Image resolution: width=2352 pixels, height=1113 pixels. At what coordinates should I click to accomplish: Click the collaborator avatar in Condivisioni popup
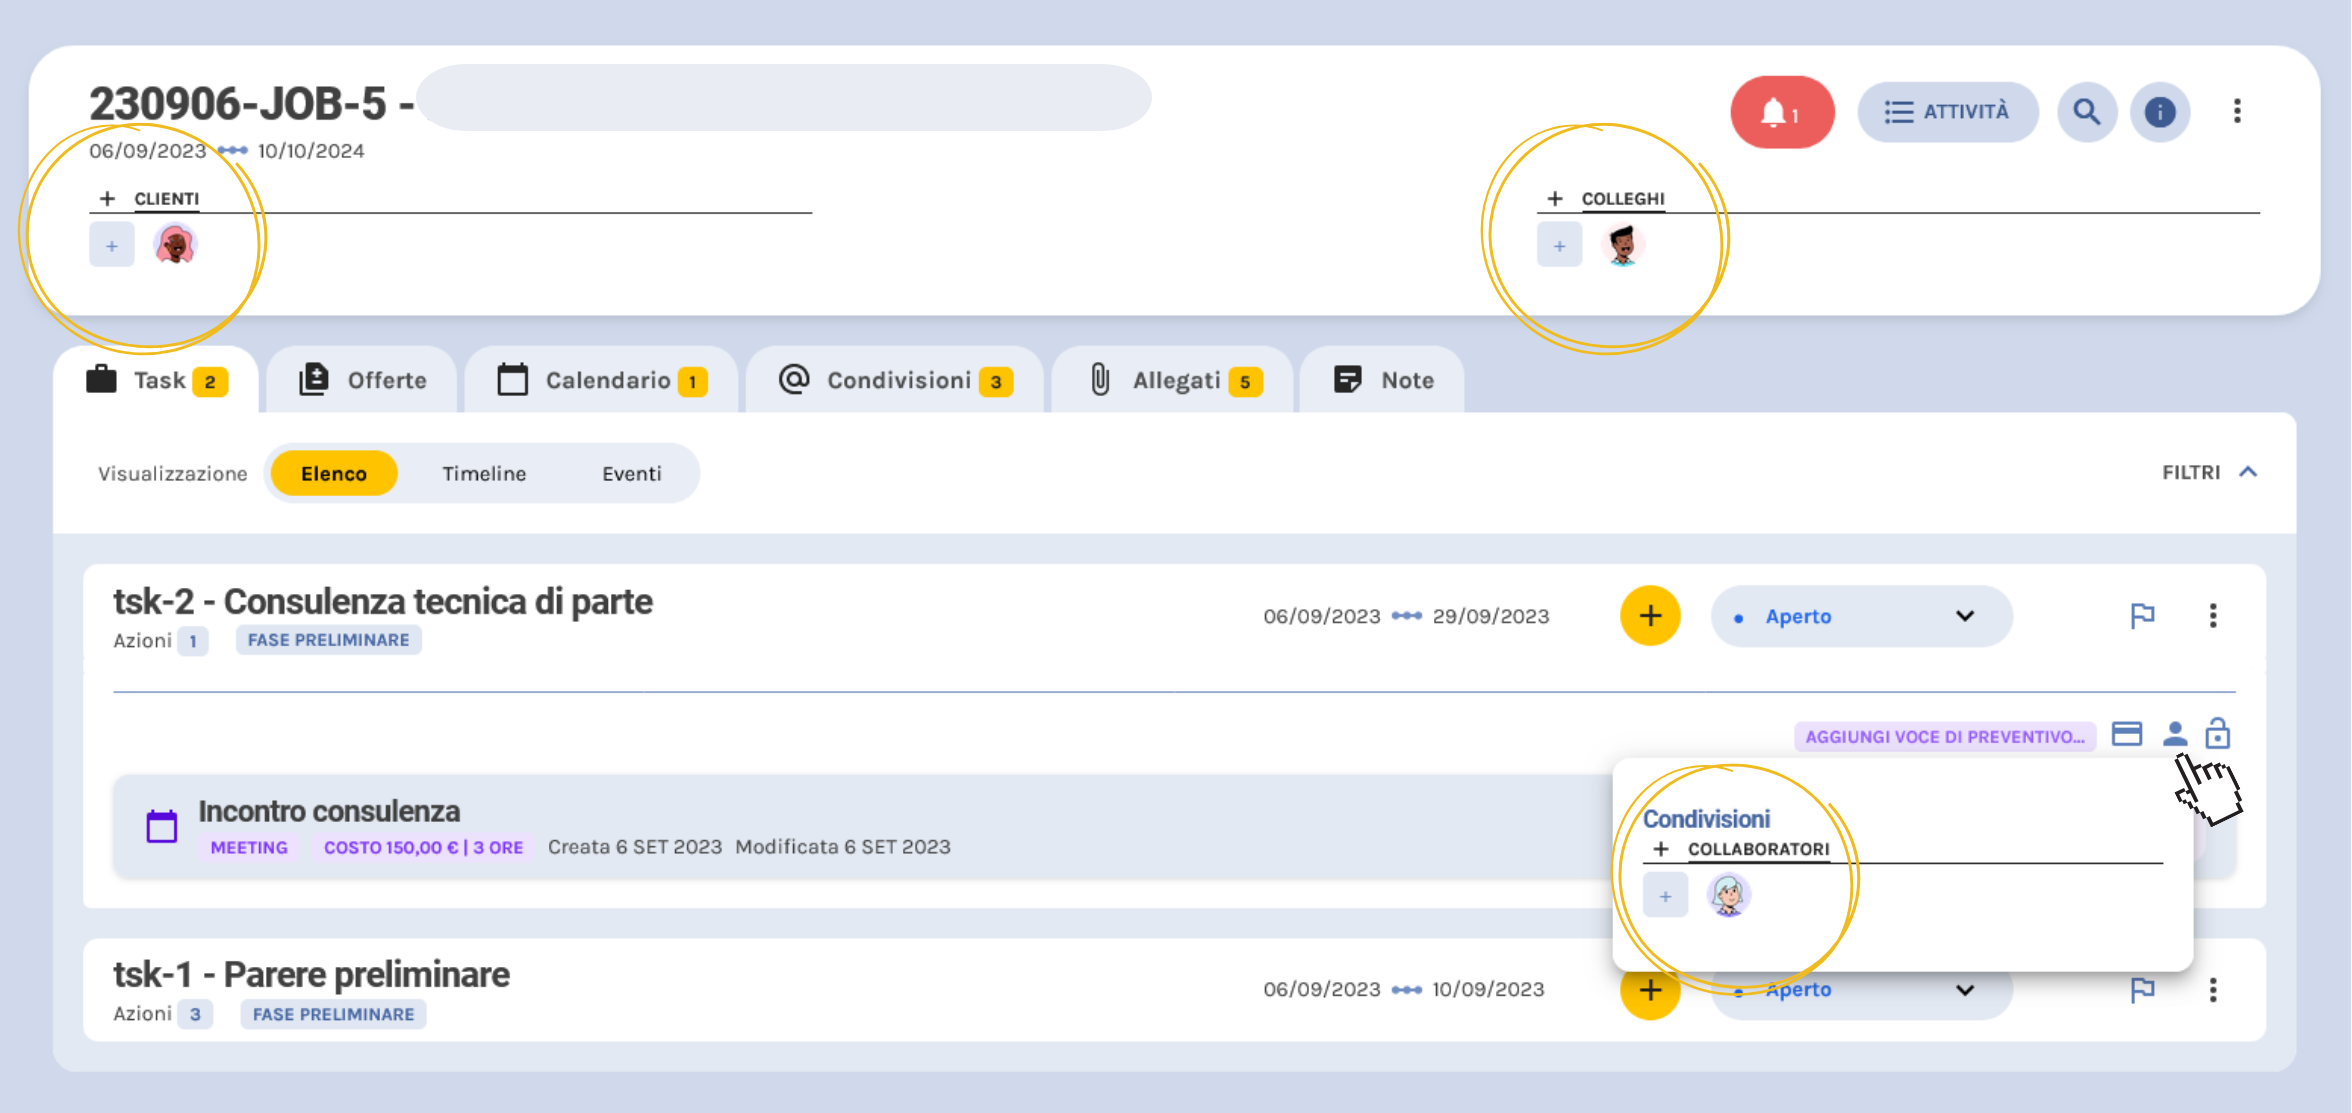(x=1728, y=895)
